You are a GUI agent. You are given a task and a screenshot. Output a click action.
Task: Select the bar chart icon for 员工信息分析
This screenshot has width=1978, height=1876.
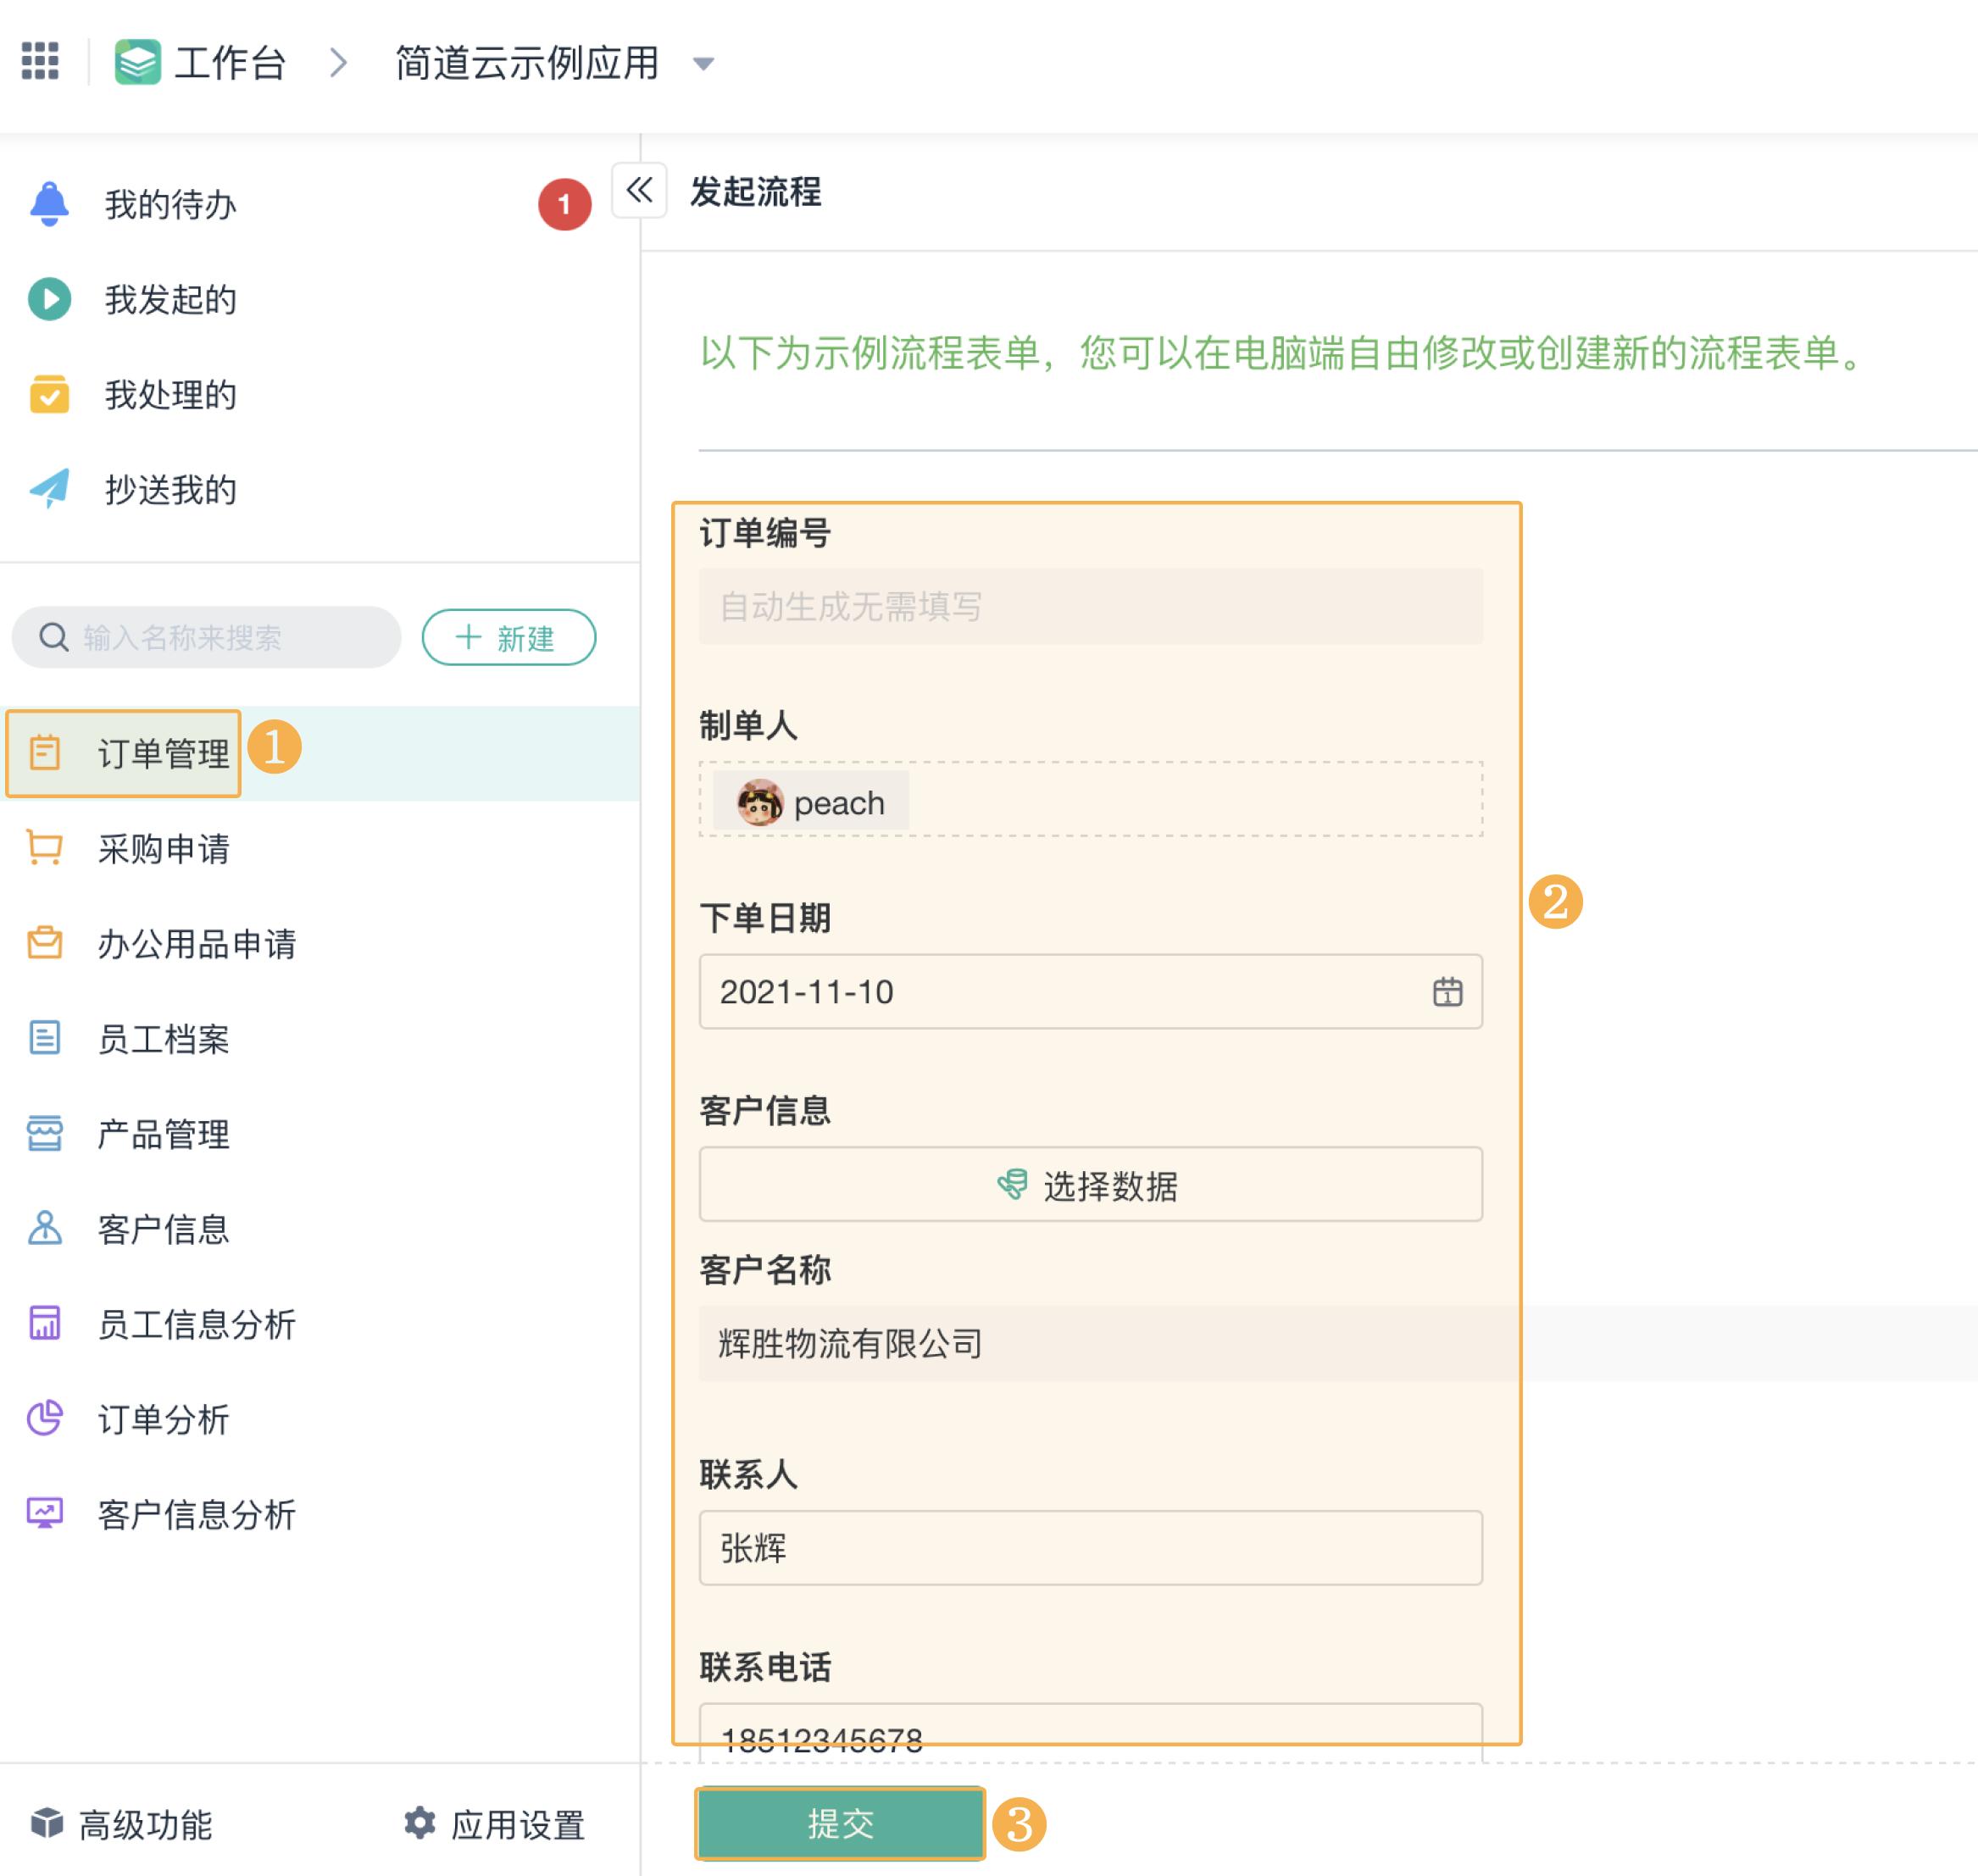[x=43, y=1324]
